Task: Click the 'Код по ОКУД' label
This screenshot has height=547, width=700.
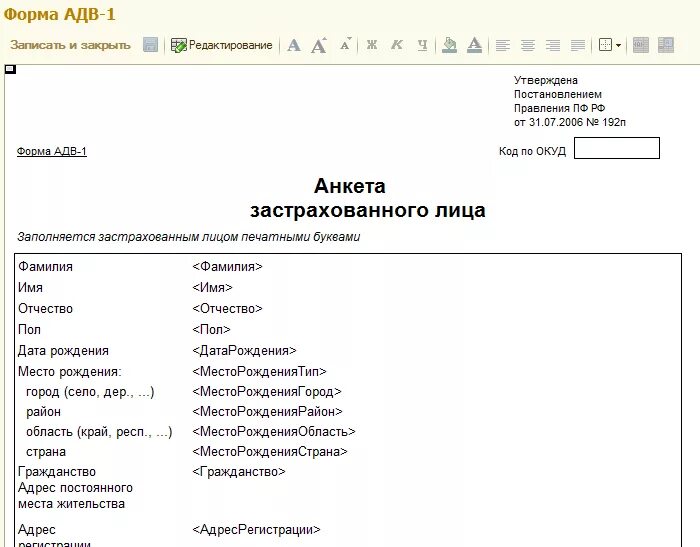Action: 532,151
